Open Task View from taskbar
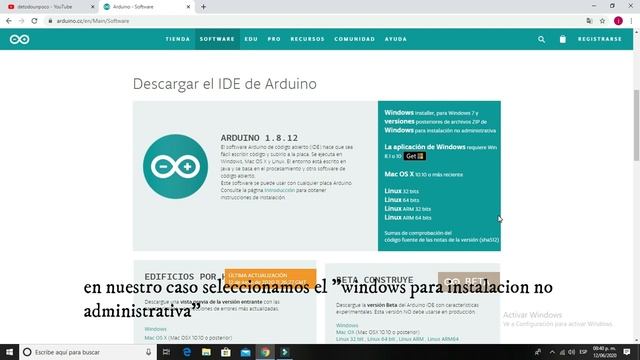This screenshot has width=640, height=360. pos(166,352)
